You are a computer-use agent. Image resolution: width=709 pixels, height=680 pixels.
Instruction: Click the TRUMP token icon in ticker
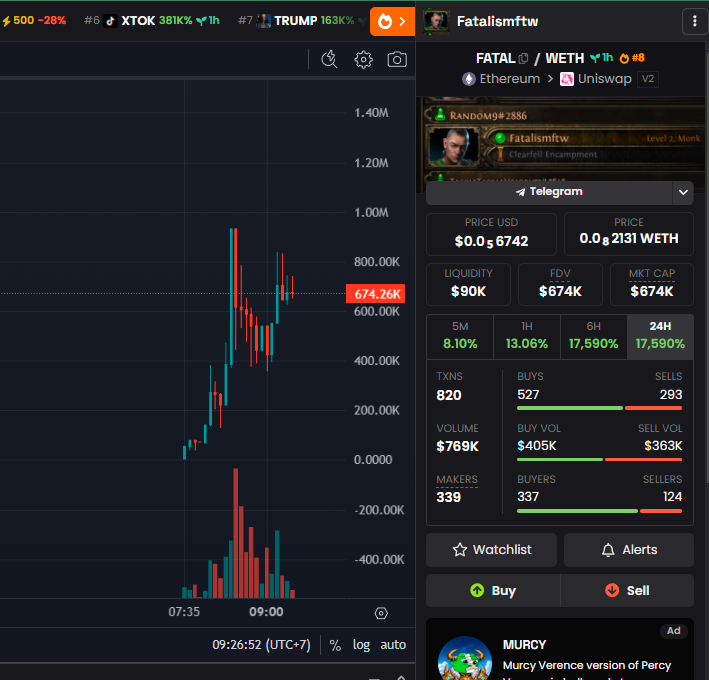[264, 21]
